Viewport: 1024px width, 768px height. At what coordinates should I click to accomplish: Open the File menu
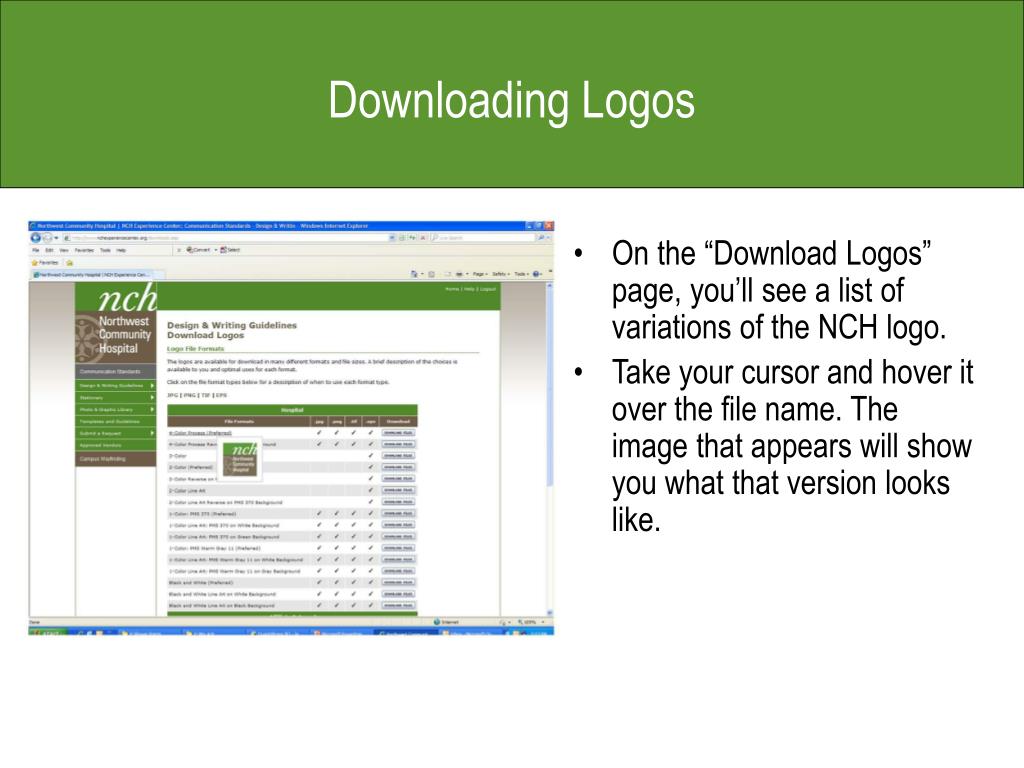pyautogui.click(x=36, y=250)
